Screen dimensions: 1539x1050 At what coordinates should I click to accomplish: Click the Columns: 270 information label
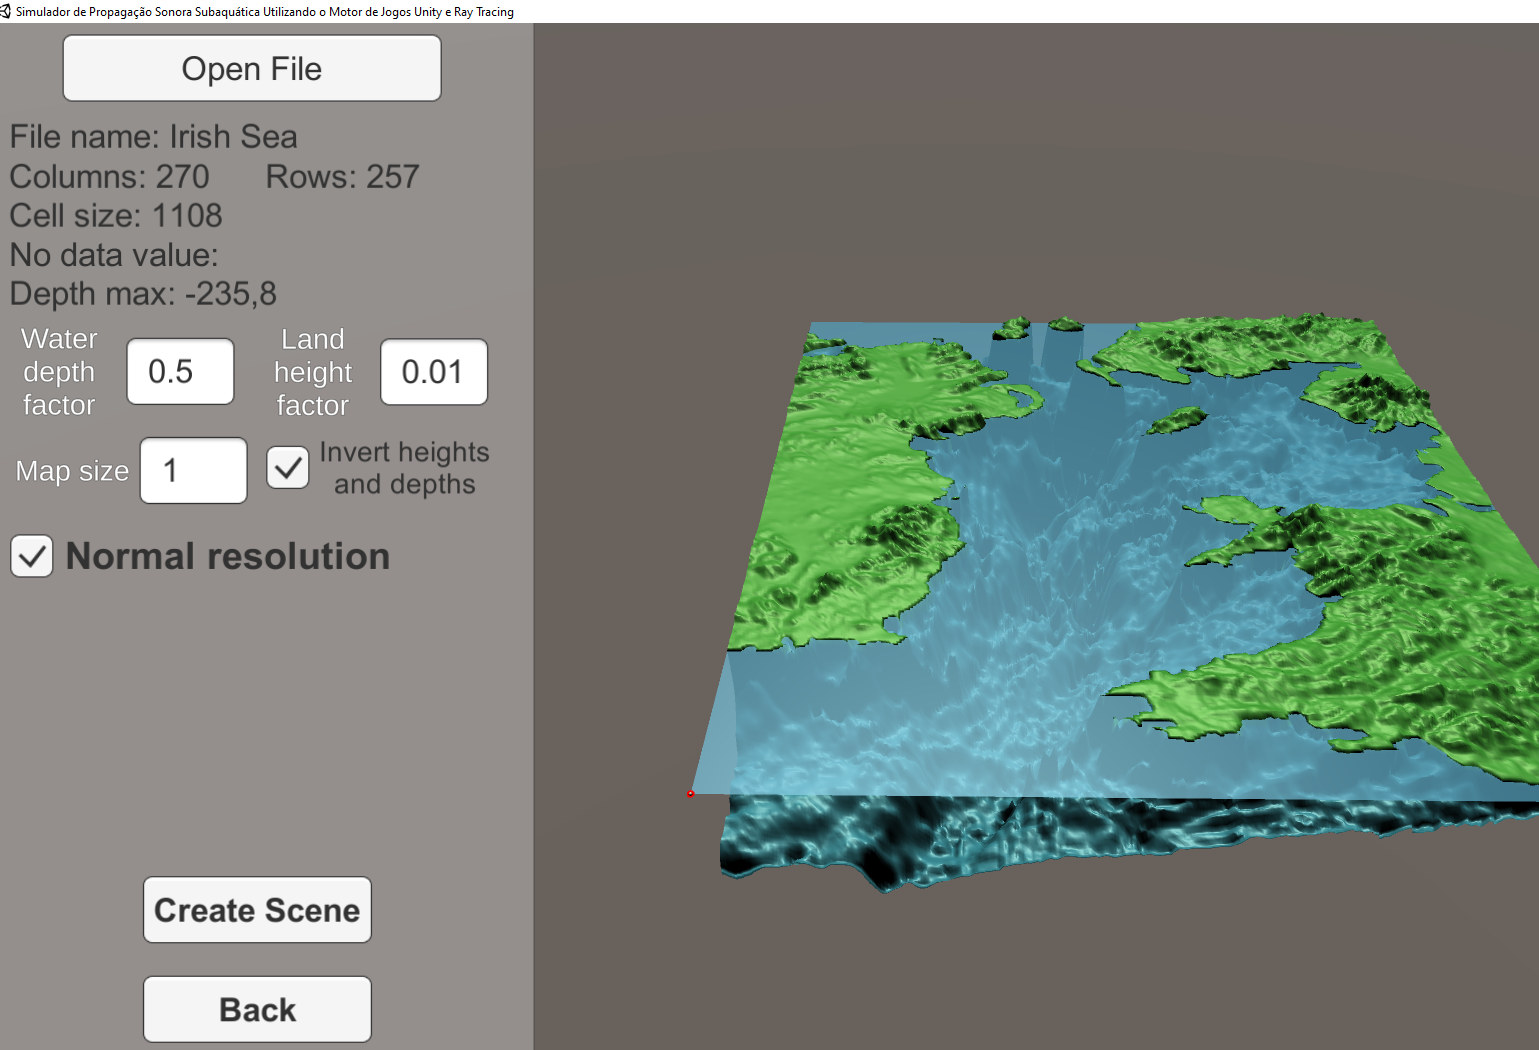tap(110, 176)
